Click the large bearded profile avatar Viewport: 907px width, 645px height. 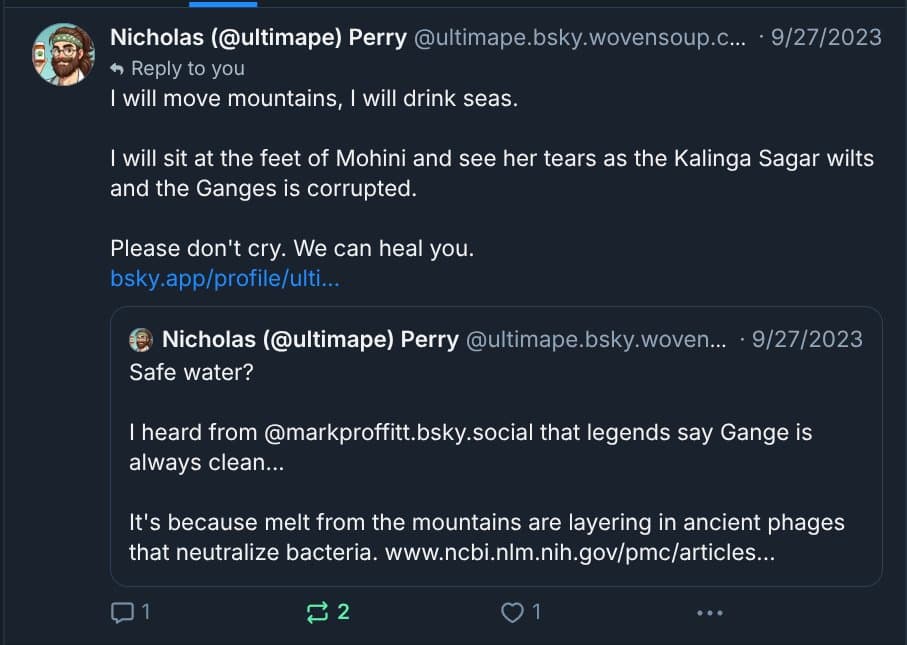(64, 54)
